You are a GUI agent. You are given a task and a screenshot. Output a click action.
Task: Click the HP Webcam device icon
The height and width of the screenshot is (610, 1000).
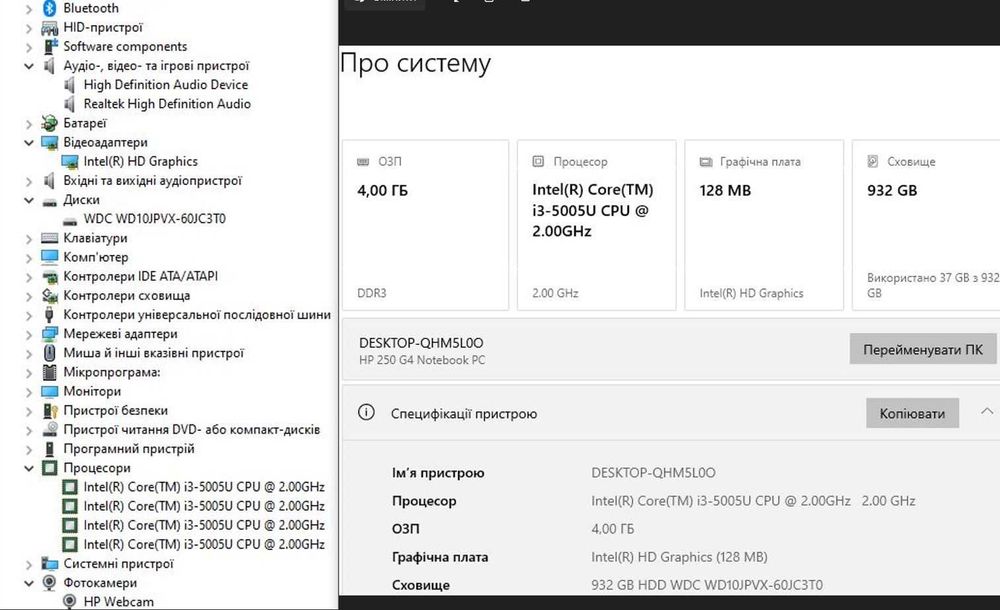[70, 602]
